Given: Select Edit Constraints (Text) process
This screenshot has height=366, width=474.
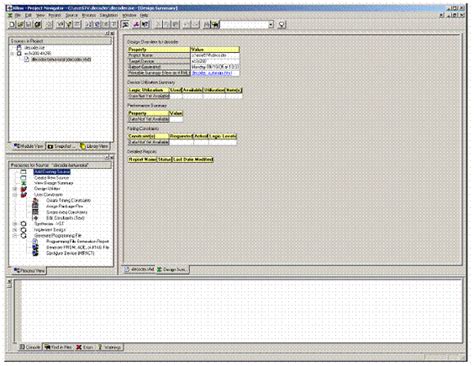Looking at the screenshot, I should coord(65,218).
